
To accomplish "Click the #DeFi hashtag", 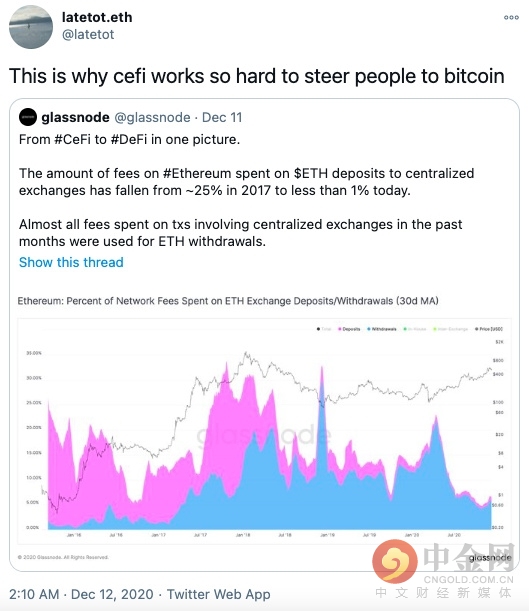I will (129, 139).
